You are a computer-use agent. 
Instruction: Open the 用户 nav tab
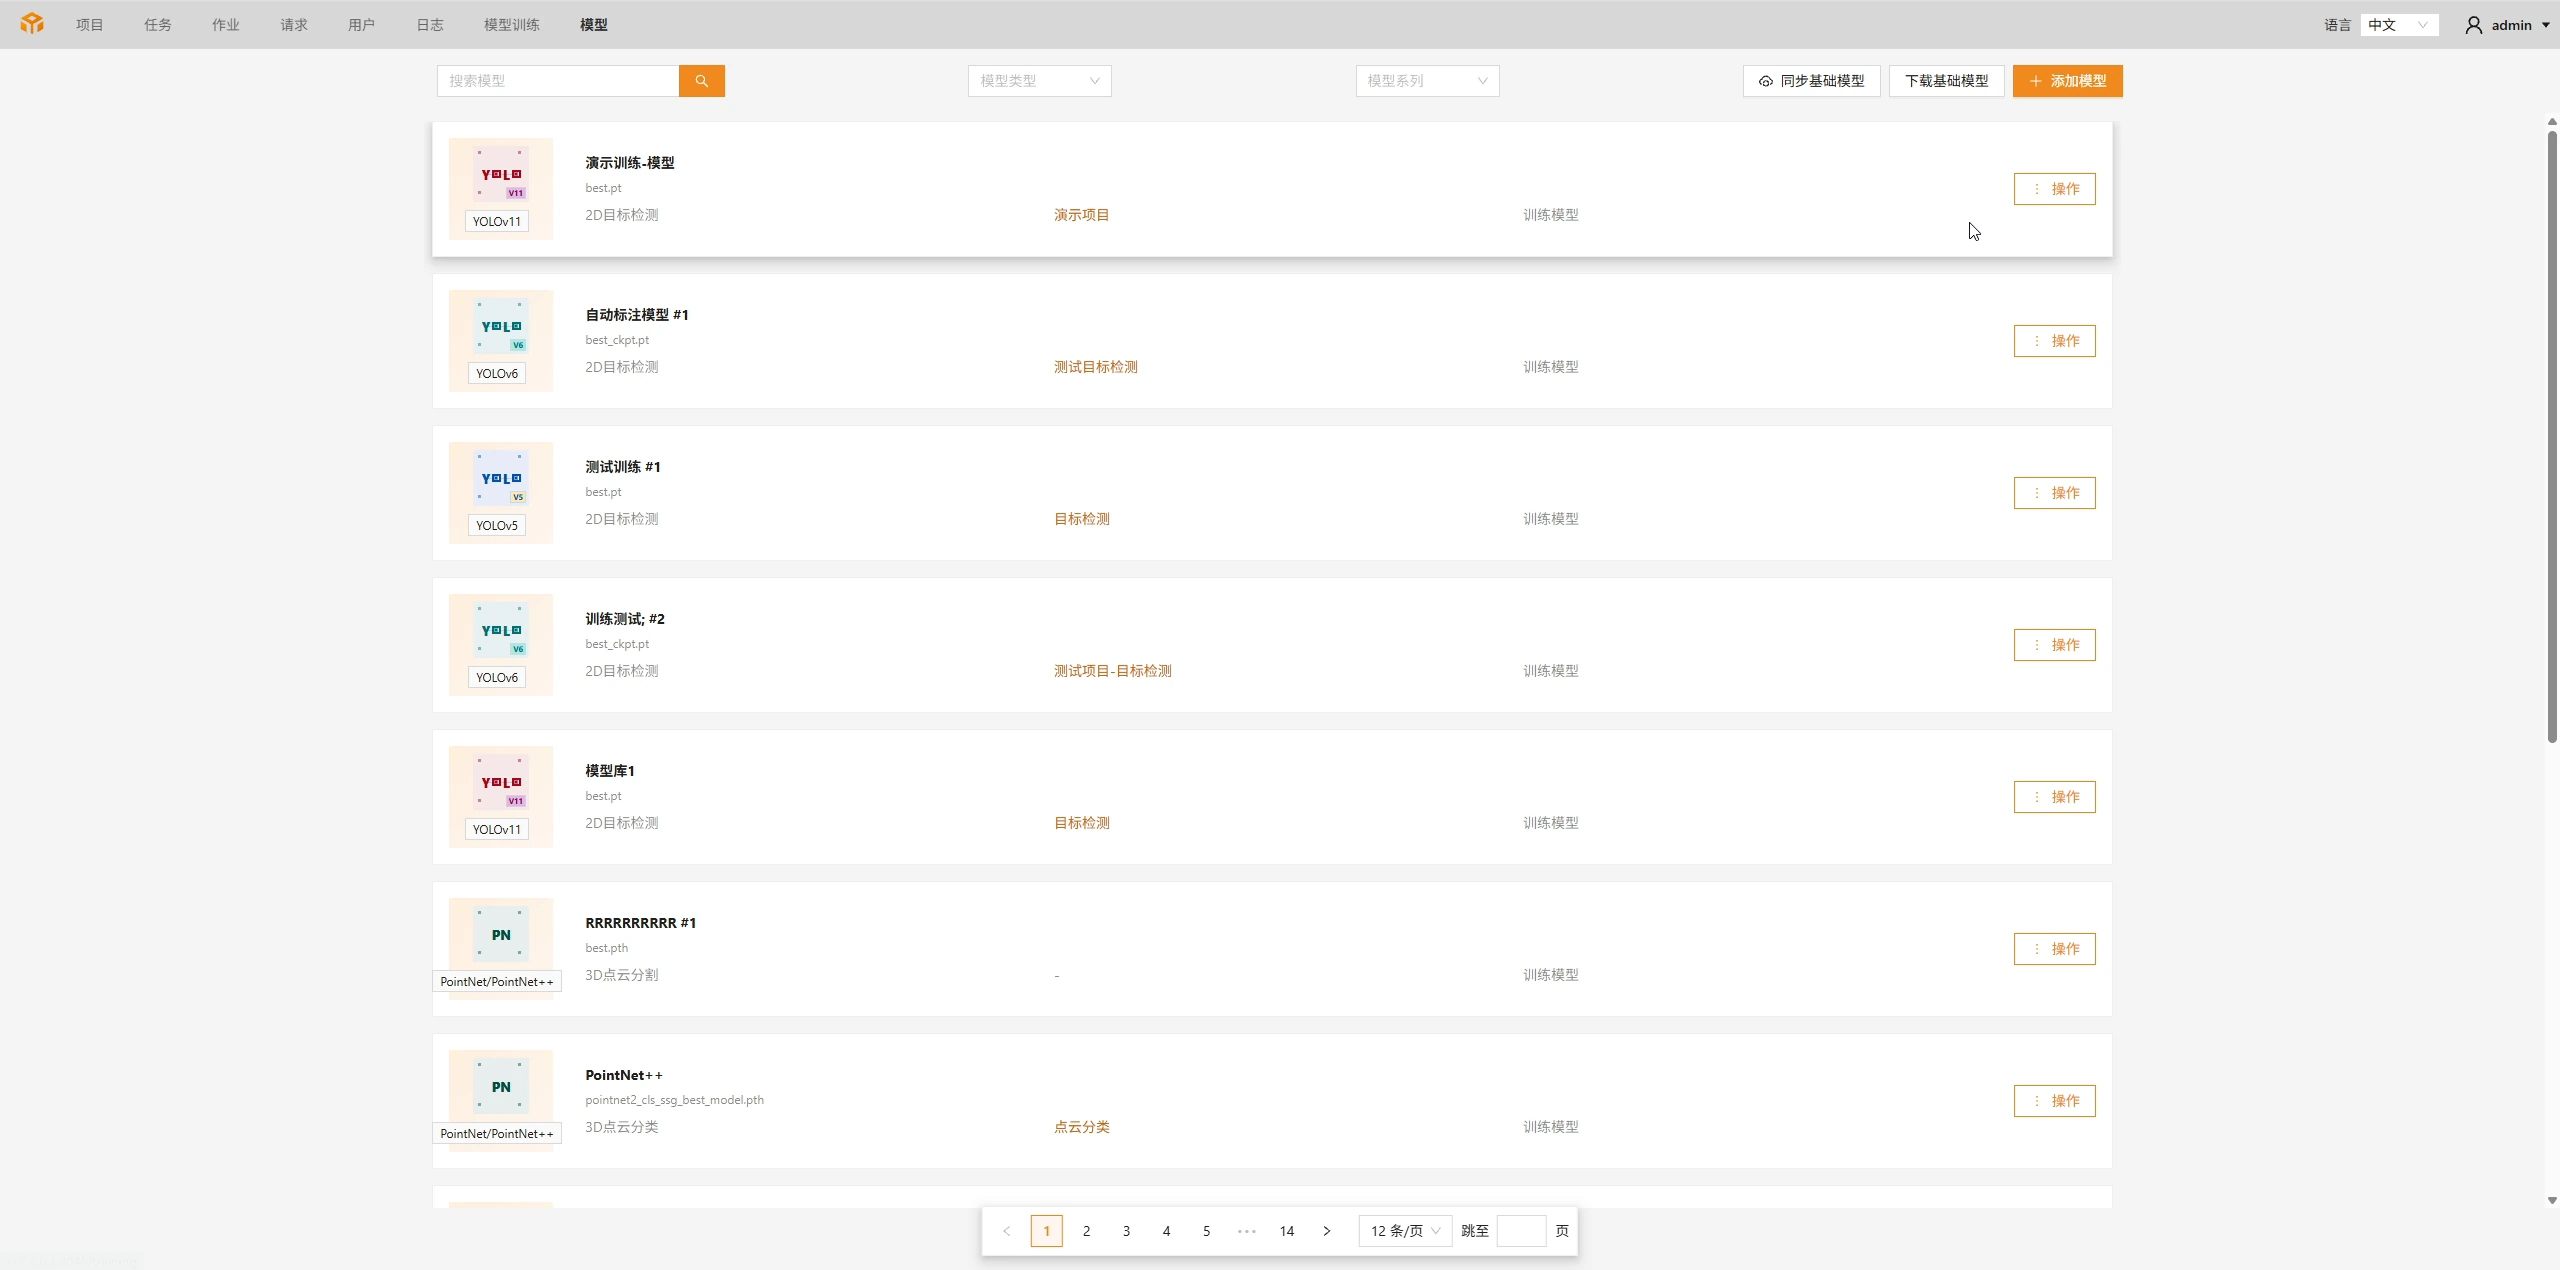362,25
